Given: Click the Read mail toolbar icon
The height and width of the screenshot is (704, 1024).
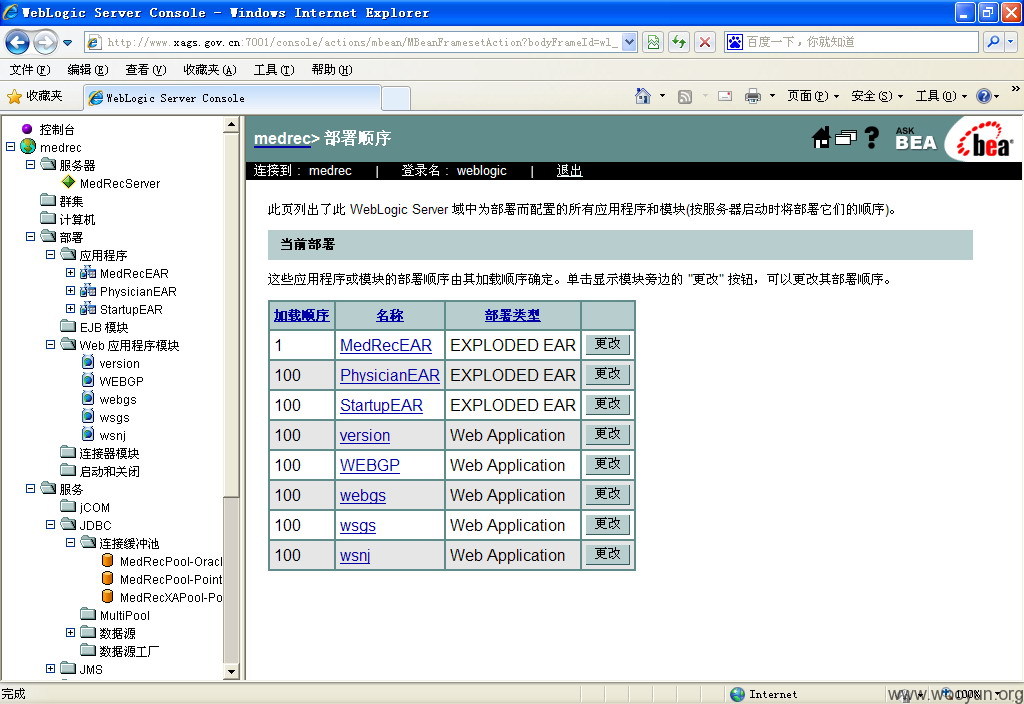Looking at the screenshot, I should (x=725, y=96).
